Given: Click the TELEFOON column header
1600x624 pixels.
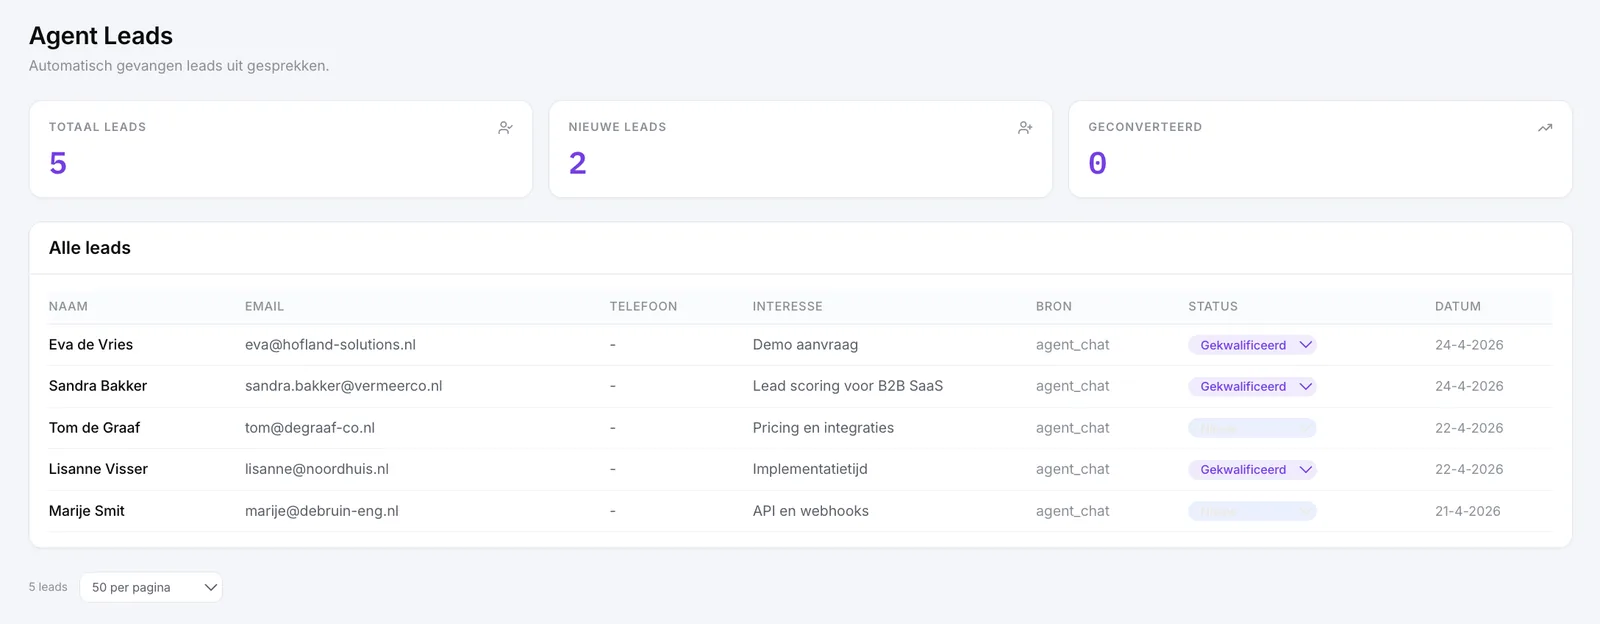Looking at the screenshot, I should [x=643, y=306].
